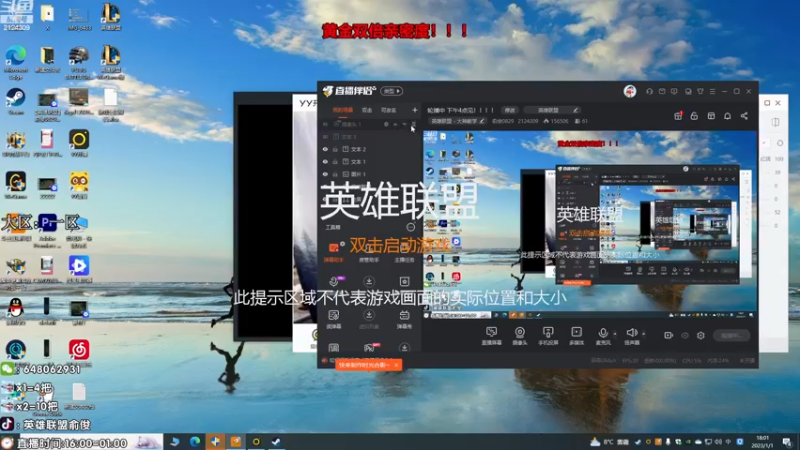Click the headset support icon in title bar
The height and width of the screenshot is (450, 800).
point(649,91)
